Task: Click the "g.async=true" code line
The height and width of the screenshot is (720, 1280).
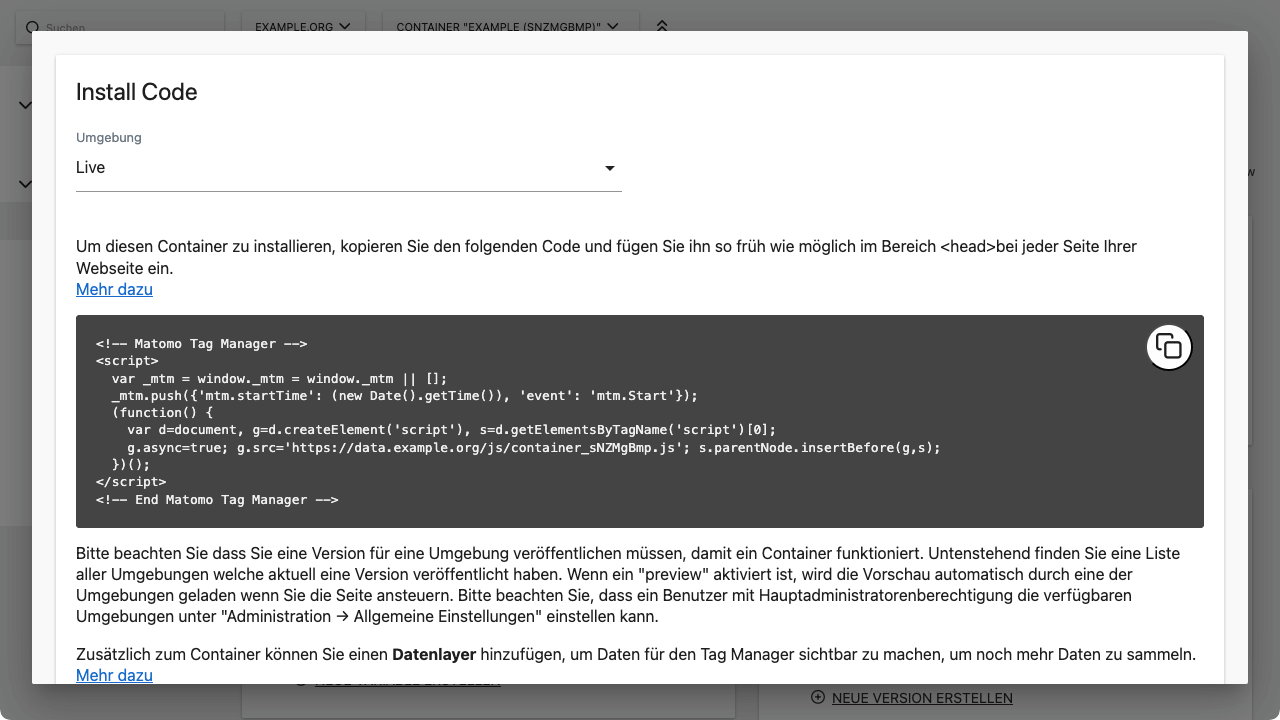Action: point(534,448)
